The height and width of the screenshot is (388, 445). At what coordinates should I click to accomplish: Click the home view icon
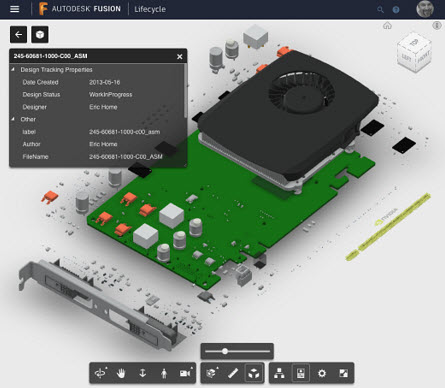tap(387, 26)
